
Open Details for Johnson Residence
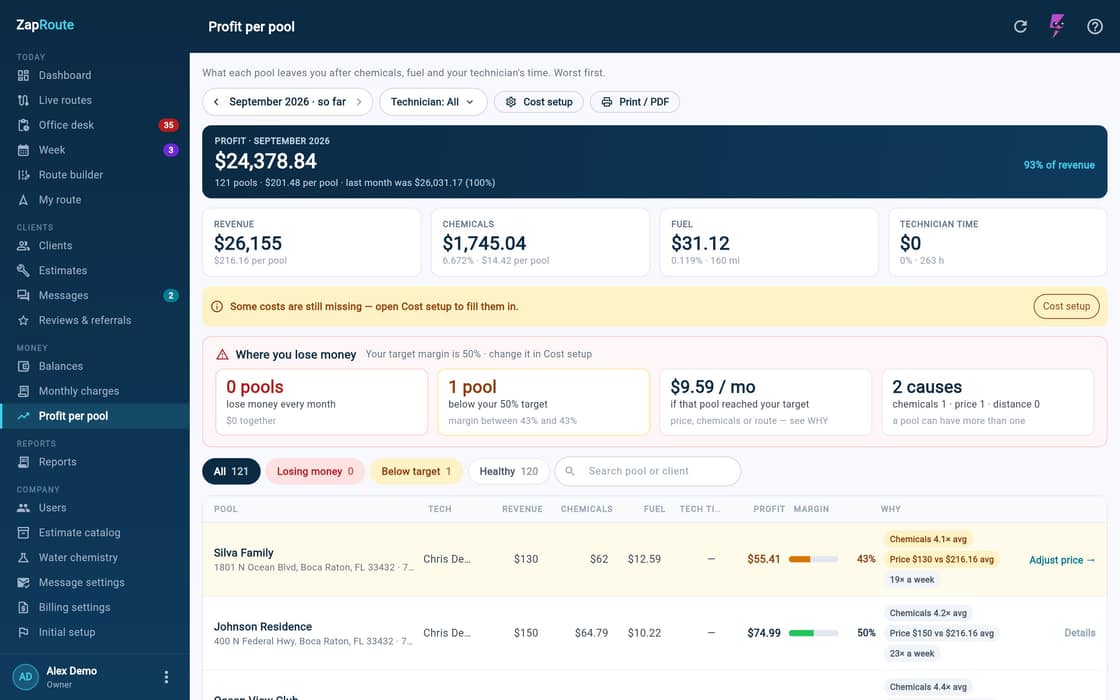tap(1079, 633)
